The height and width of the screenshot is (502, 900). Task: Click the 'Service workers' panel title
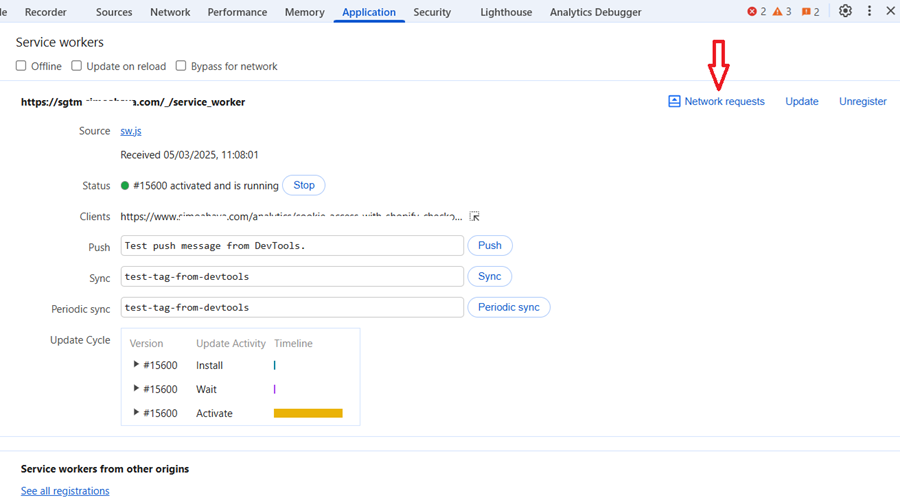tap(60, 42)
